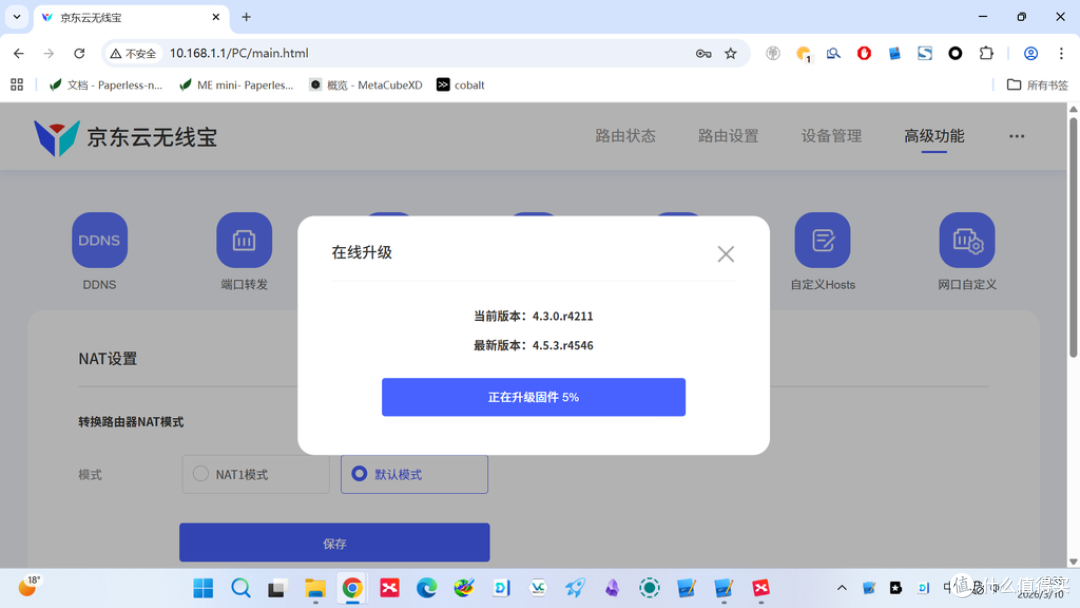Click the 京东云无线宝 logo
Viewport: 1080px width, 608px height.
coord(125,137)
